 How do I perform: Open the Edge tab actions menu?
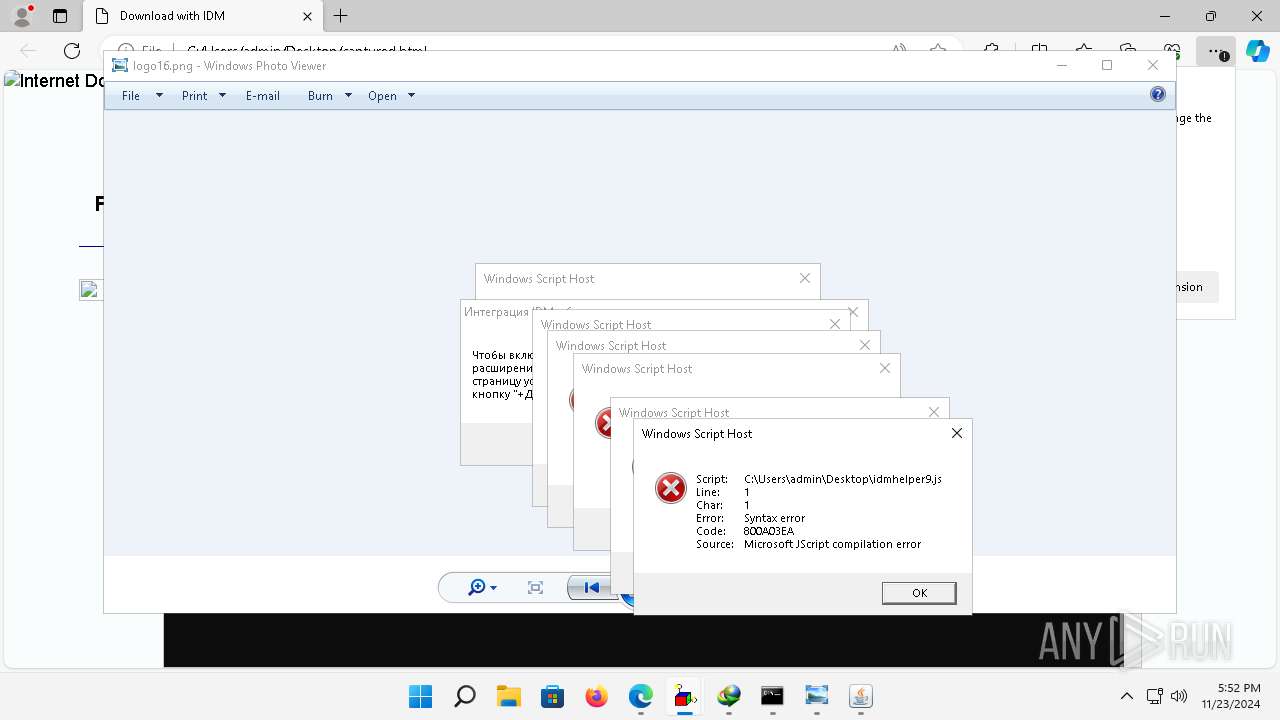[60, 16]
